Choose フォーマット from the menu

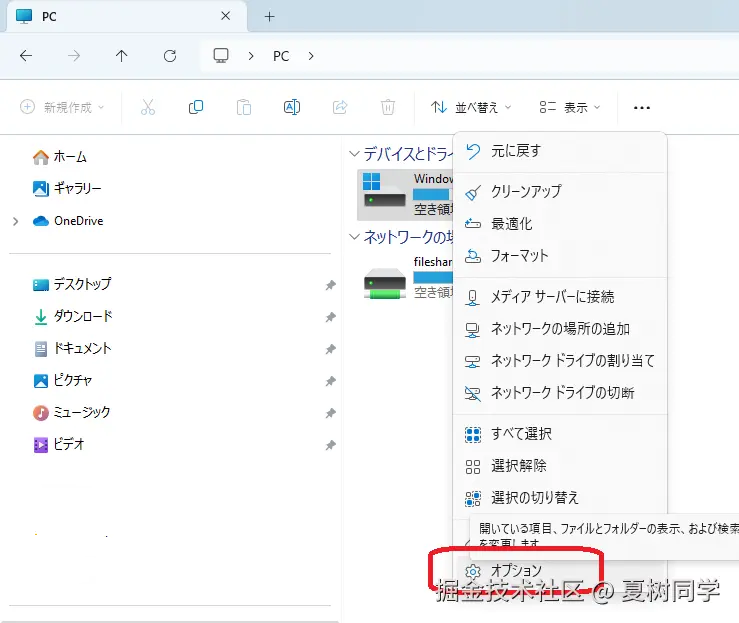(x=560, y=255)
